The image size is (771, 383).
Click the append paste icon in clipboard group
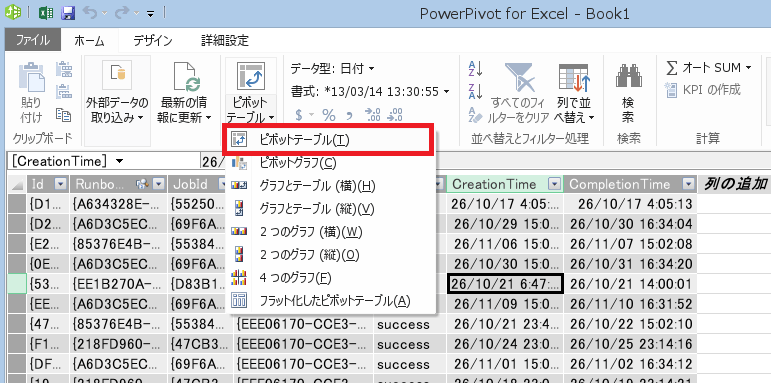pyautogui.click(x=64, y=70)
